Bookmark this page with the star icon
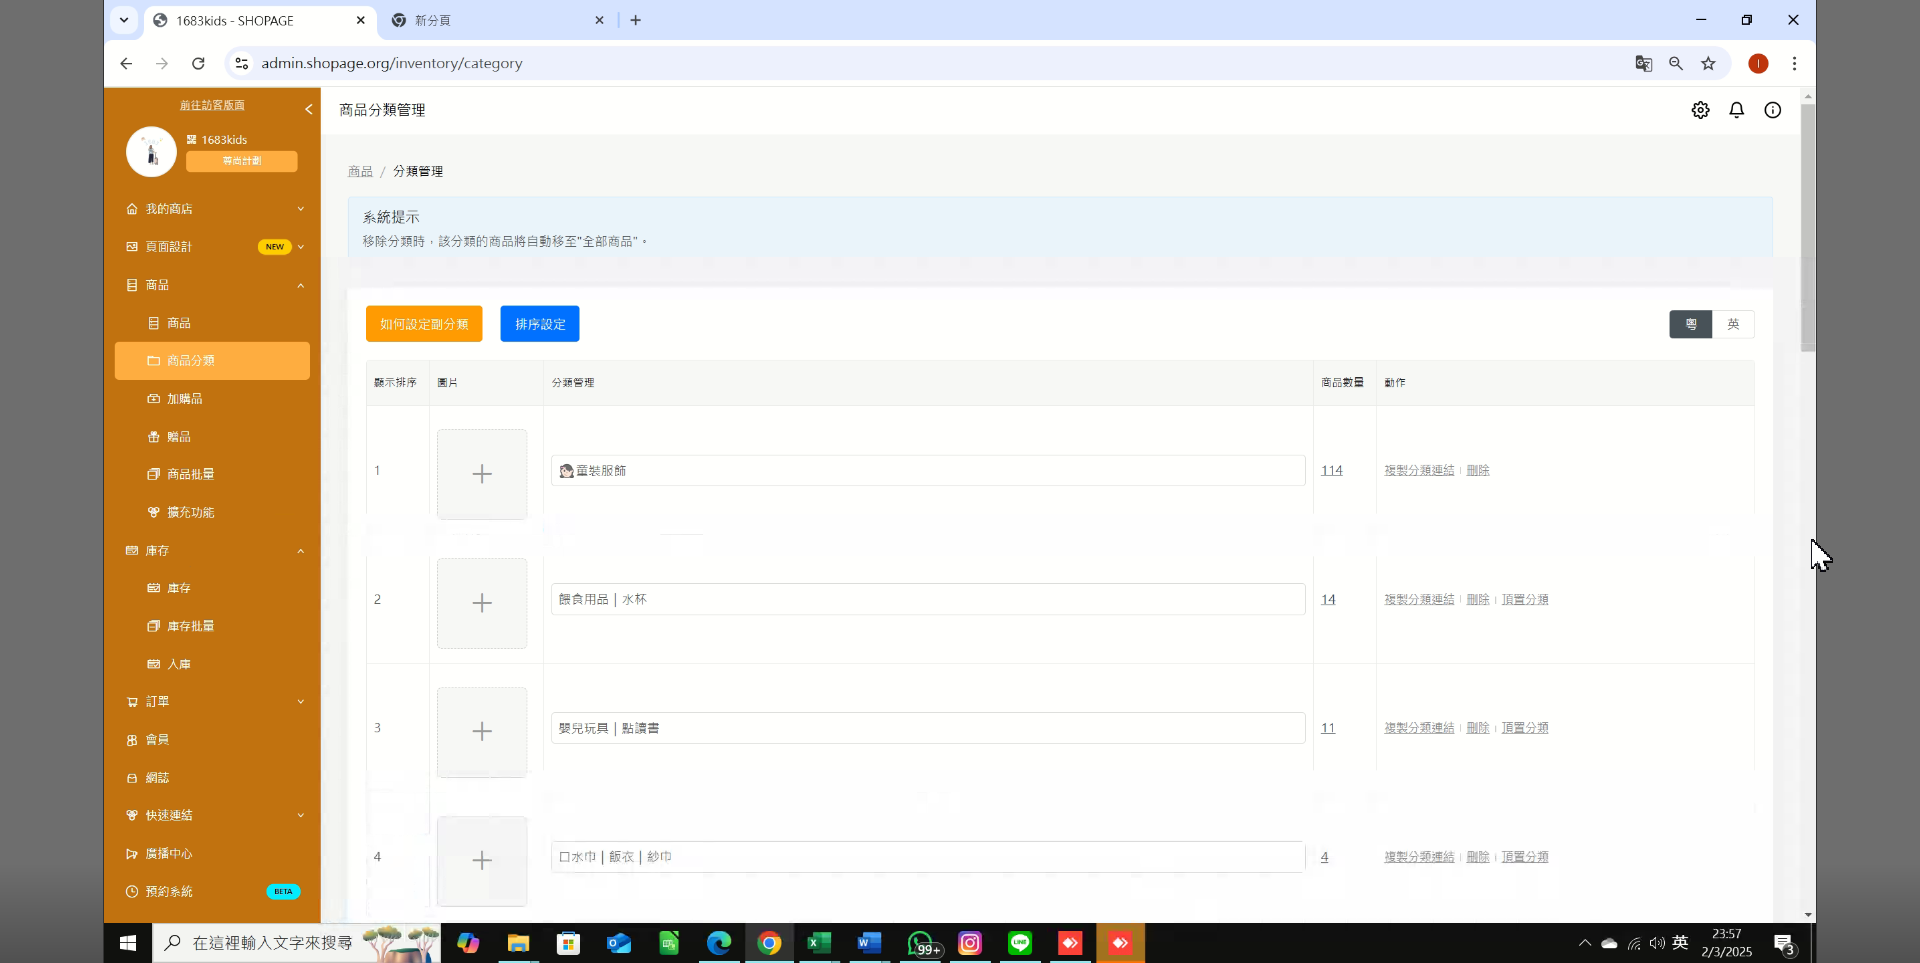 tap(1708, 63)
